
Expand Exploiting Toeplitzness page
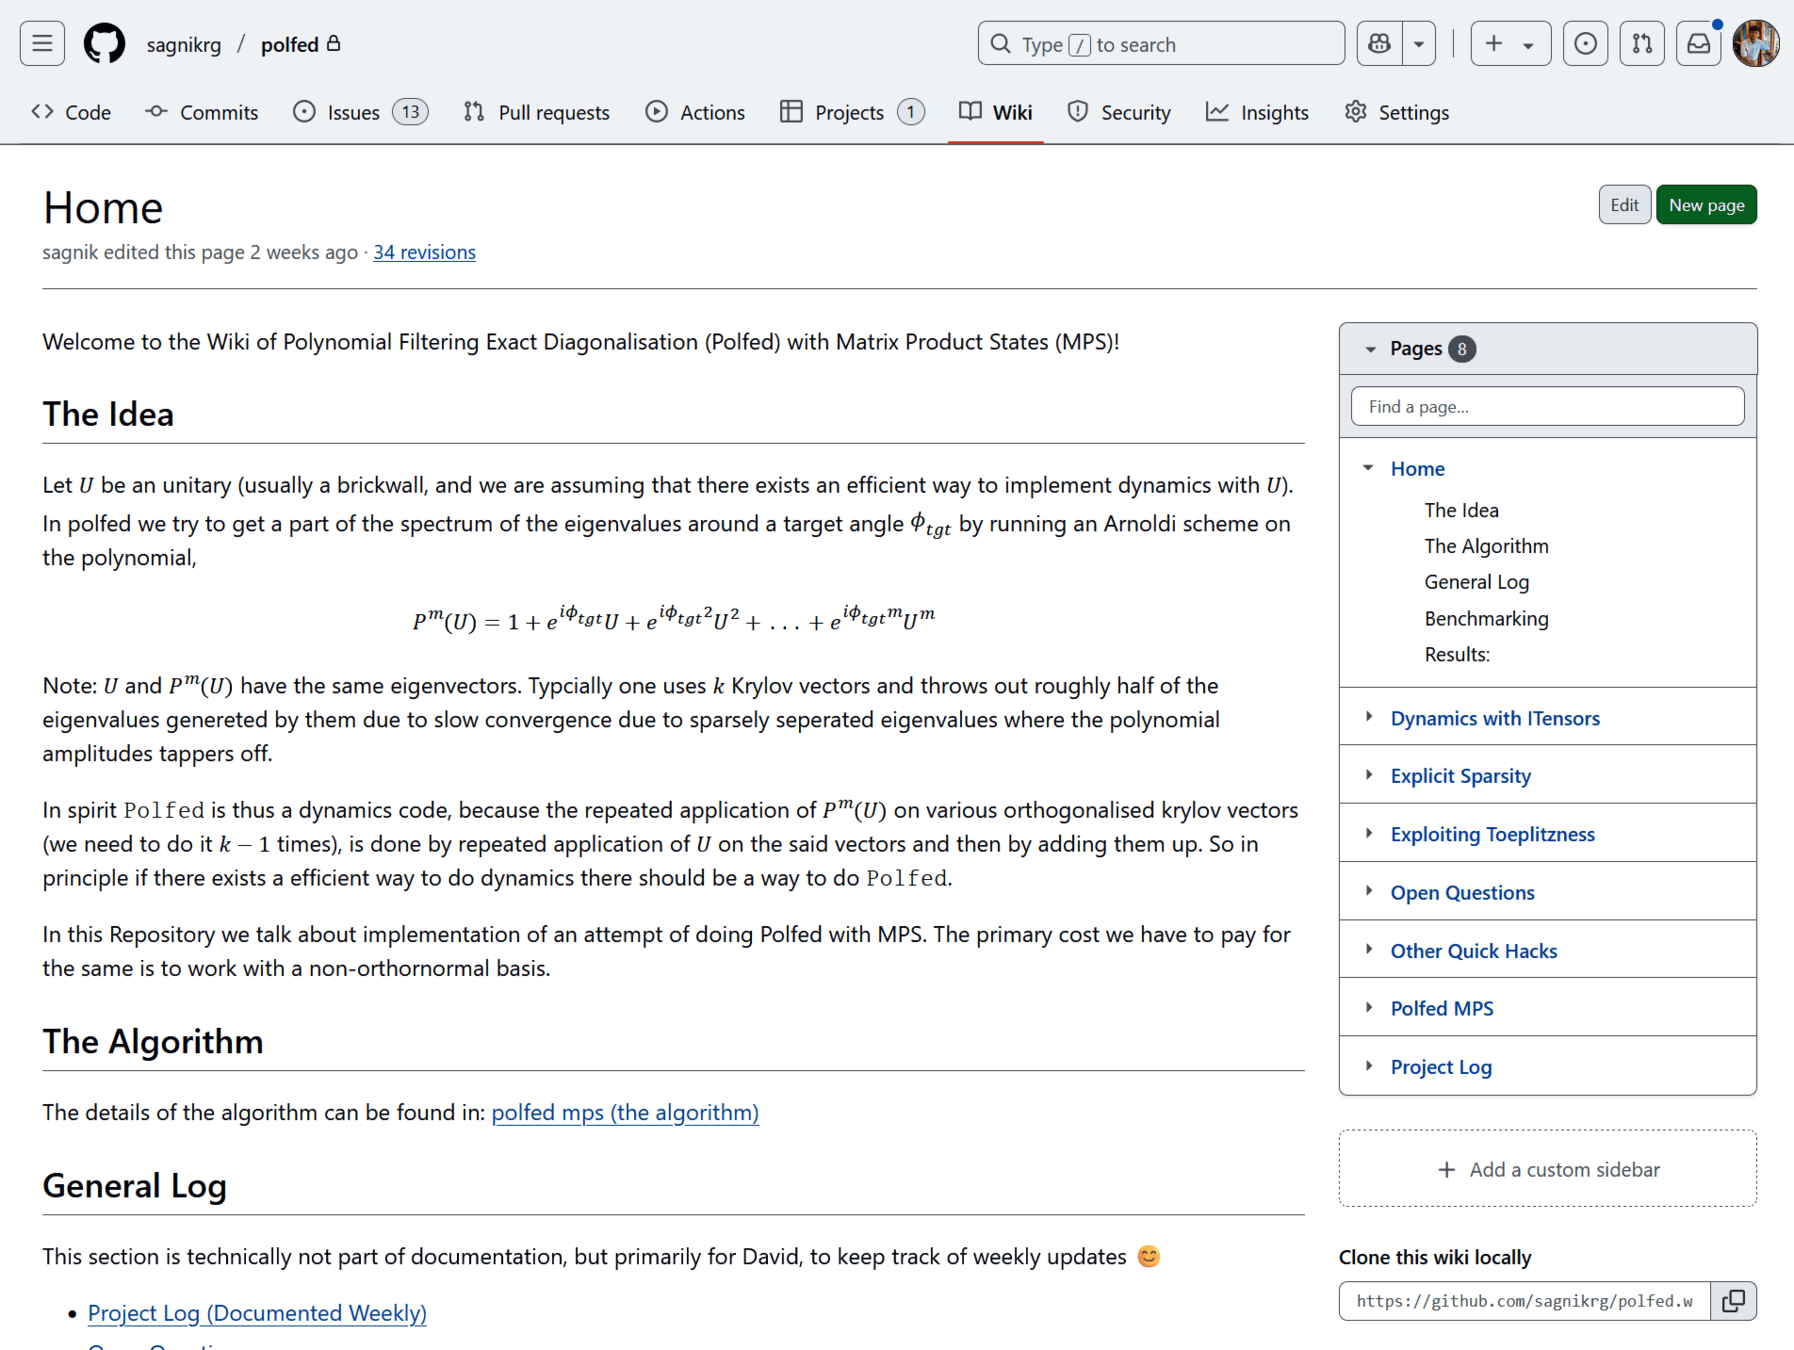coord(1368,833)
